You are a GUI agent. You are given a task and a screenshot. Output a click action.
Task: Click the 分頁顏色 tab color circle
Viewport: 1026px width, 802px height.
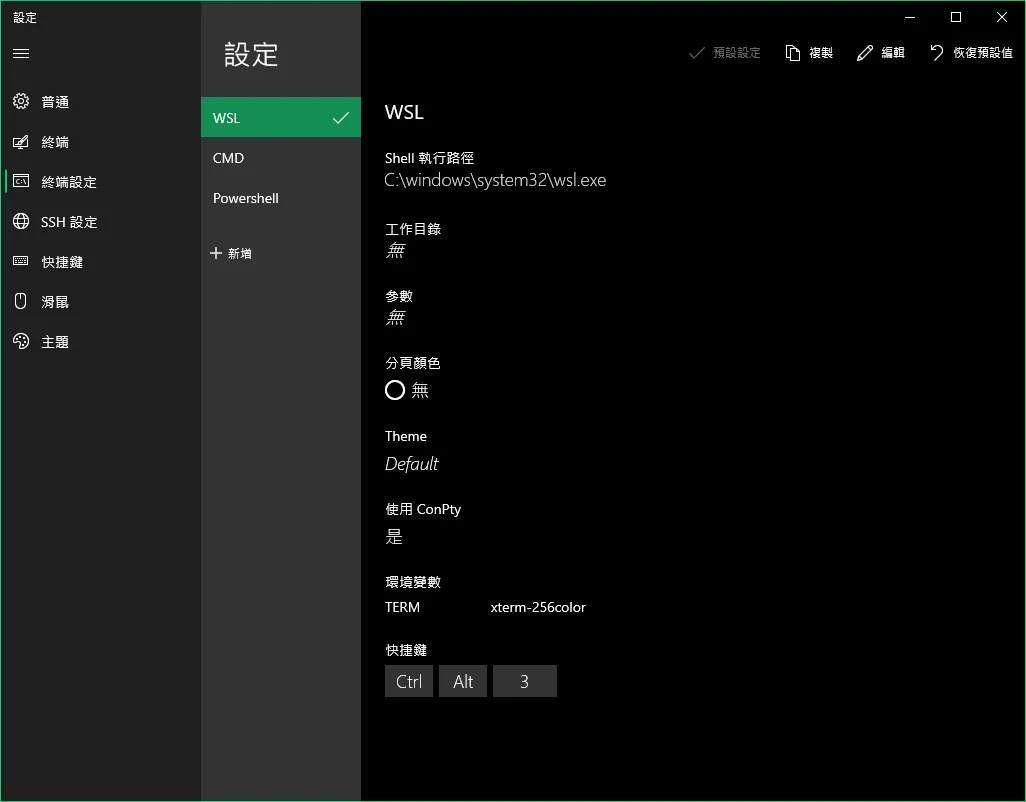[x=395, y=390]
